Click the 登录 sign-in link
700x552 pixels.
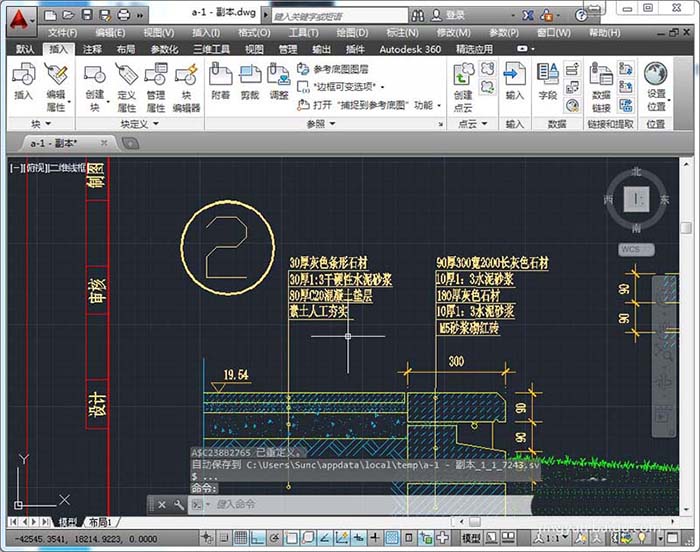[x=454, y=15]
